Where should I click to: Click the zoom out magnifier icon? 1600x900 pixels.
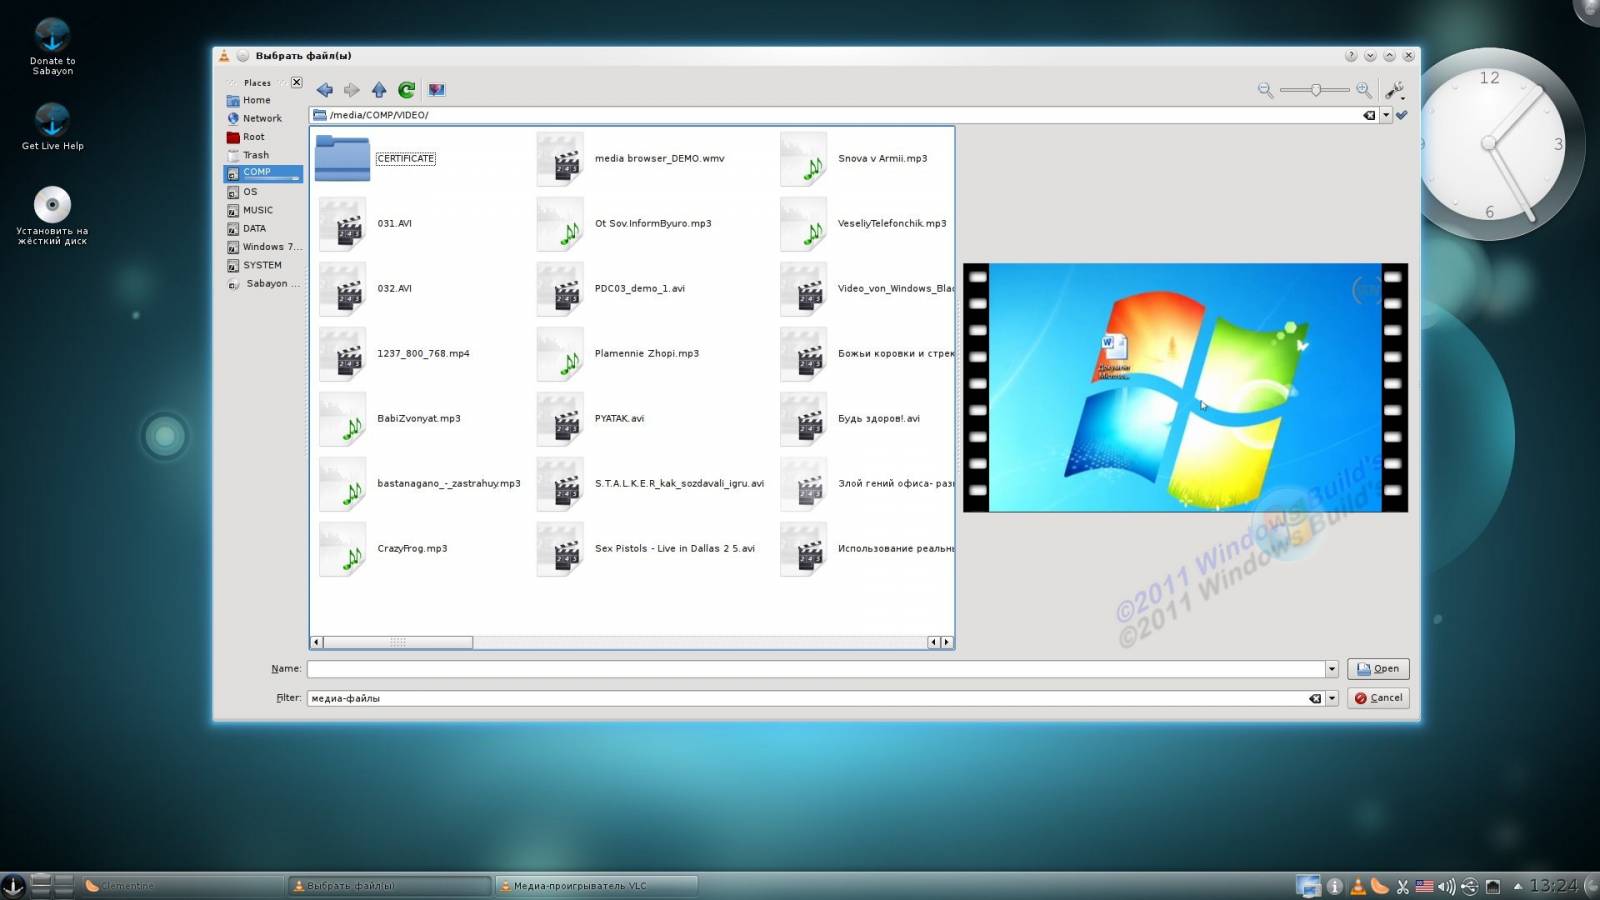pyautogui.click(x=1265, y=90)
